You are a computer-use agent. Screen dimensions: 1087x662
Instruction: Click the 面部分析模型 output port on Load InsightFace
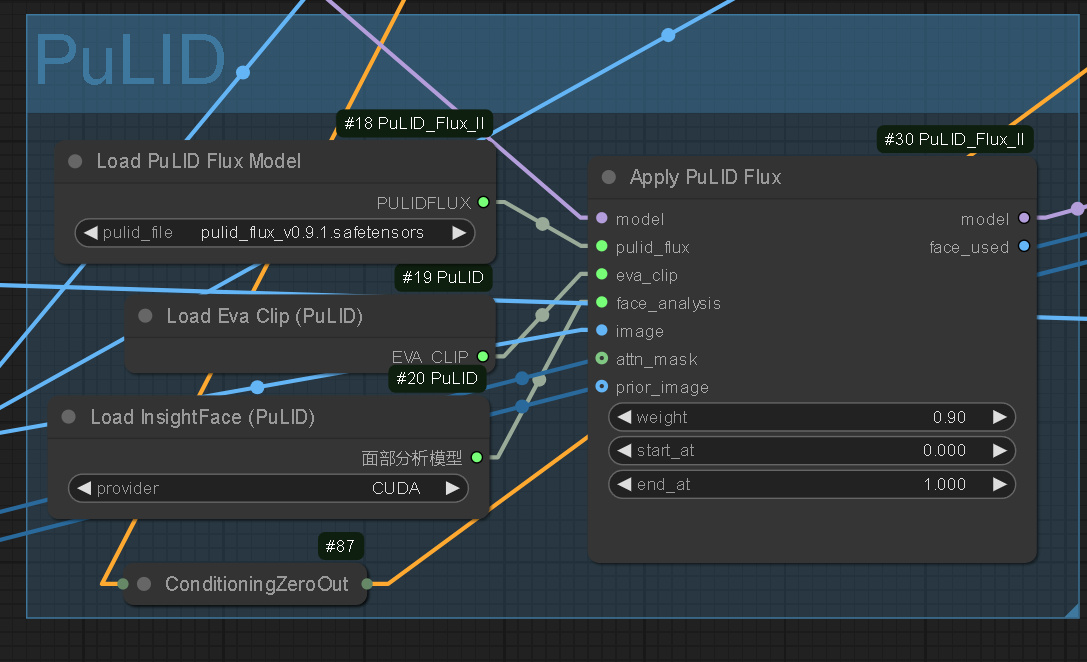pyautogui.click(x=477, y=457)
